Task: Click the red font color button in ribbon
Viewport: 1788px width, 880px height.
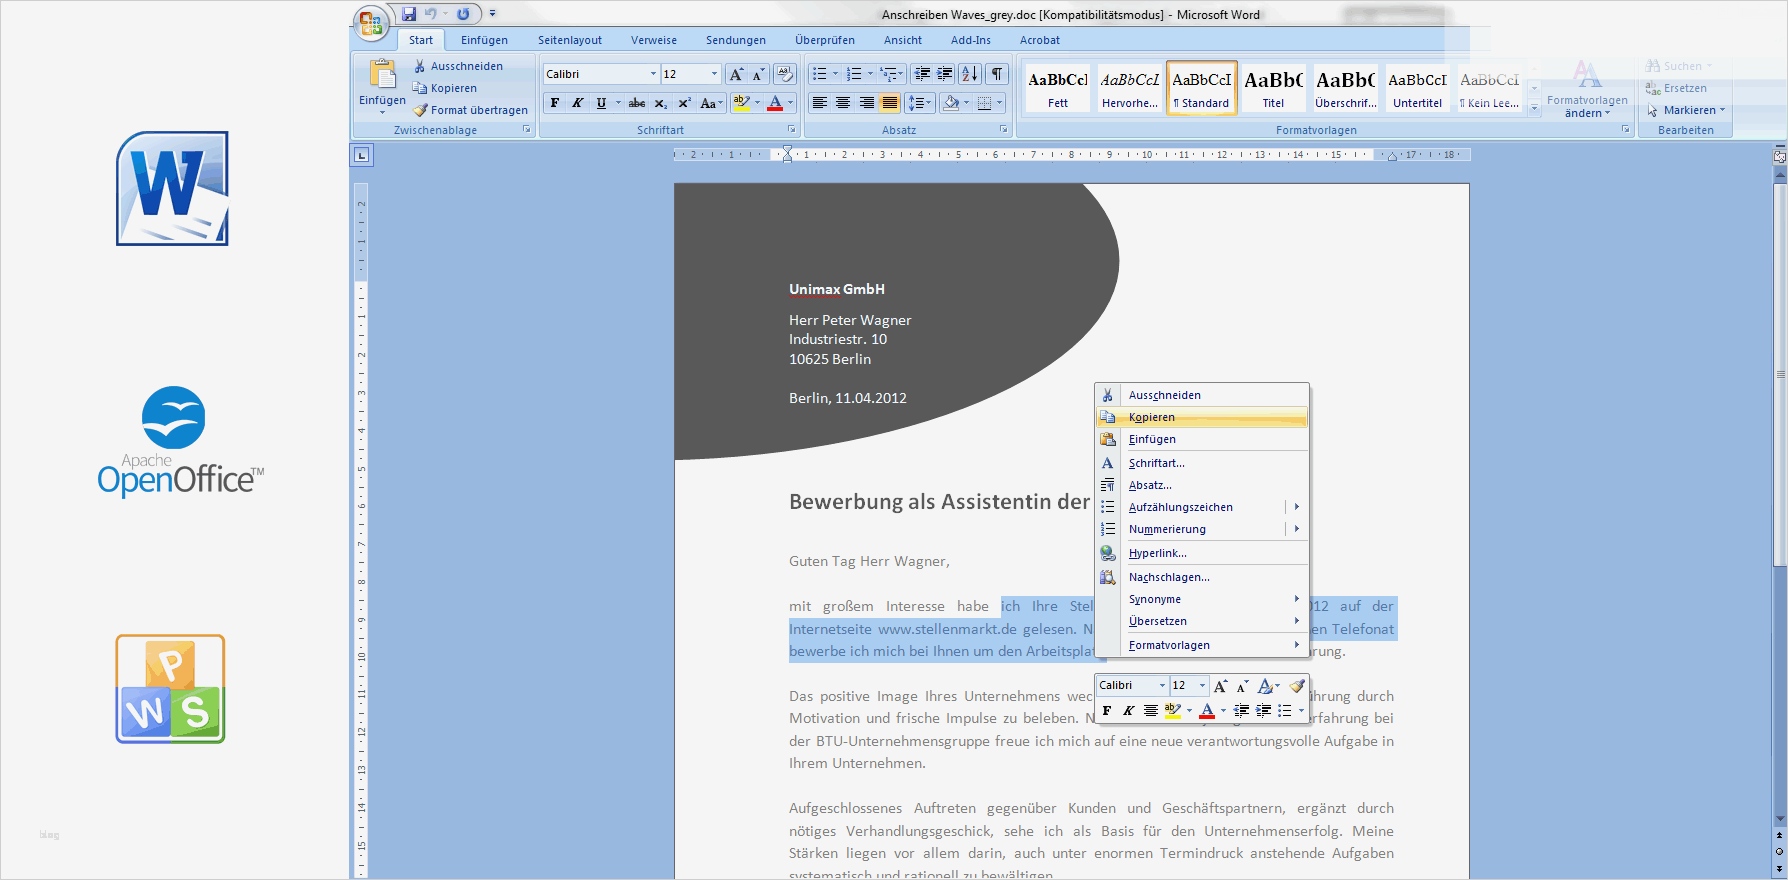Action: (775, 103)
